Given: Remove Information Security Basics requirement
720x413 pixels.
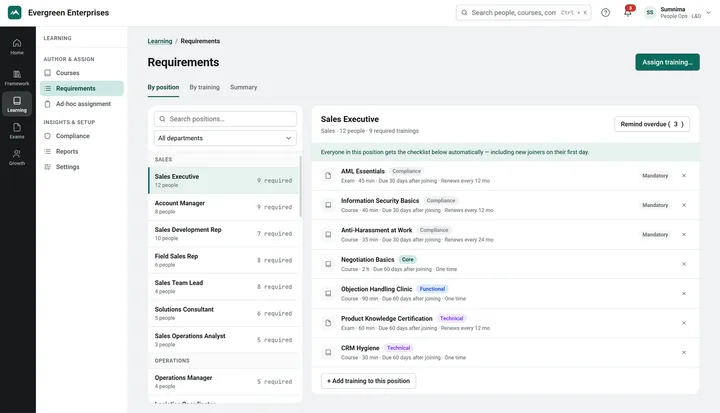Looking at the screenshot, I should tap(684, 205).
